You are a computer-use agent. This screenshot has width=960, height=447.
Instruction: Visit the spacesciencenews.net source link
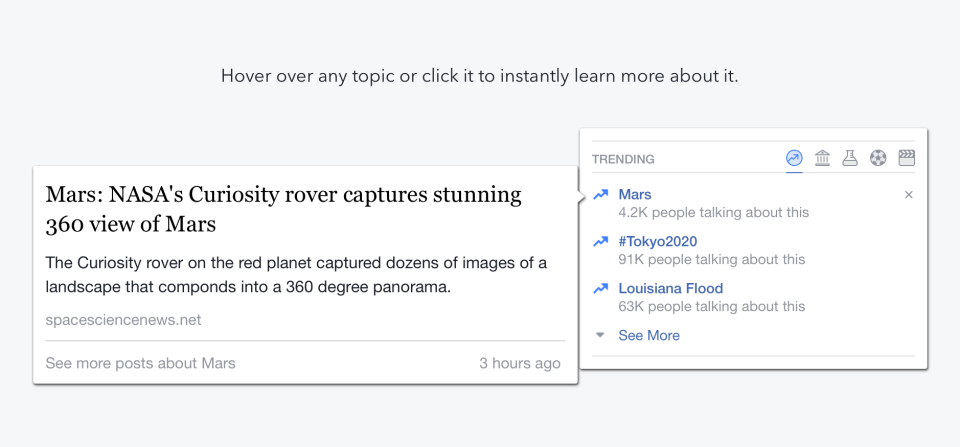(123, 320)
